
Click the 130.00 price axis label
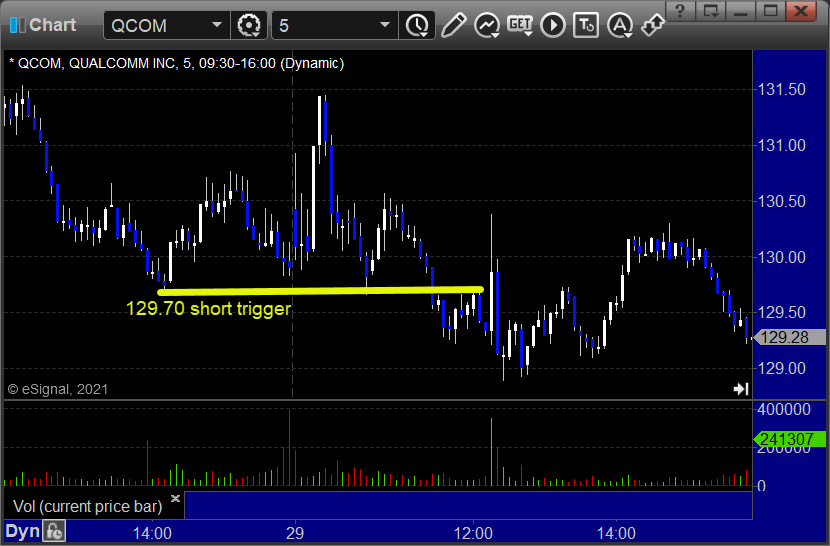pyautogui.click(x=782, y=257)
